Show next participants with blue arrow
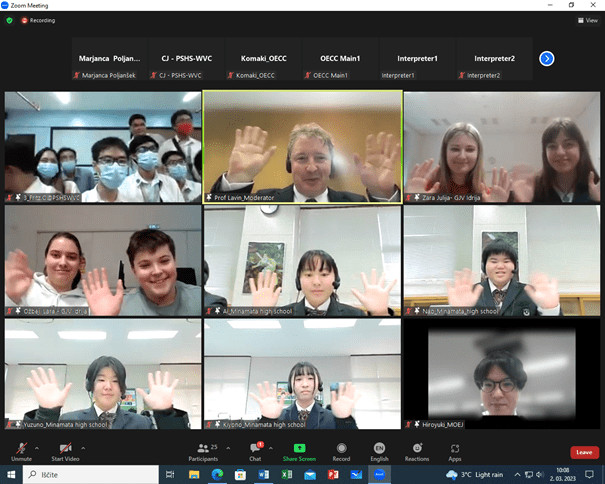Viewport: 605px width, 484px height. [546, 59]
